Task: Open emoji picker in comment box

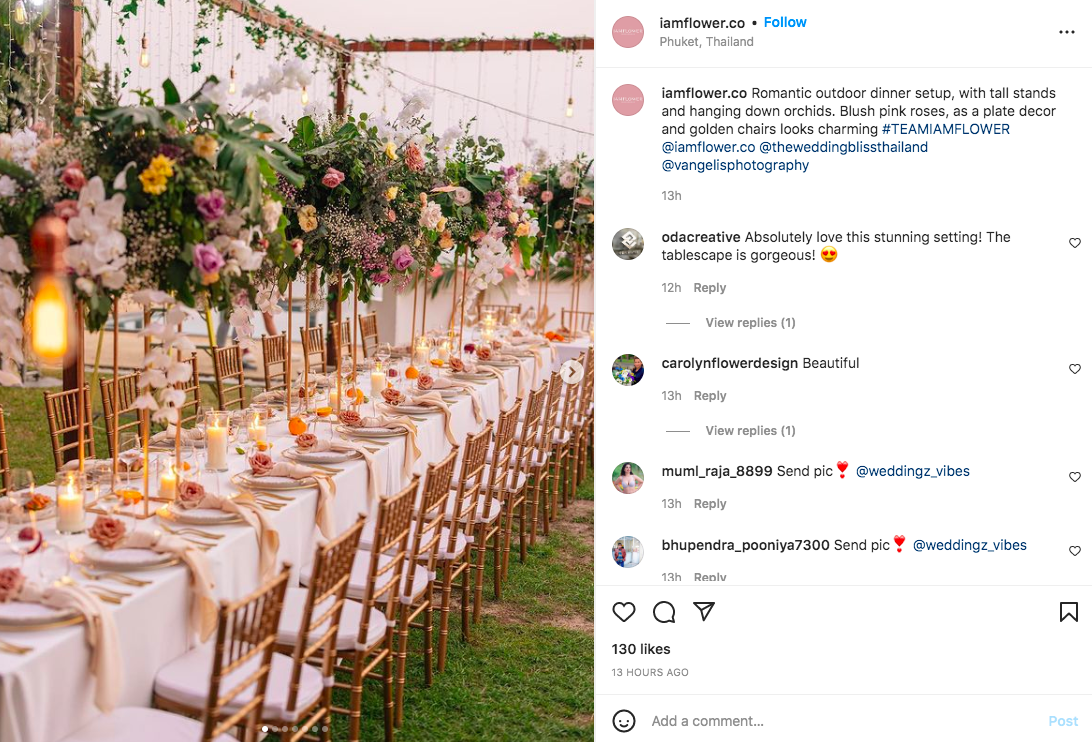Action: [623, 720]
